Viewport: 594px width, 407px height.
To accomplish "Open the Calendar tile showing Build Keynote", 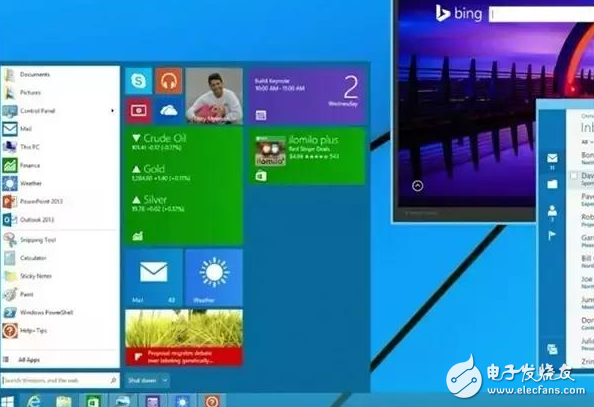I will (x=307, y=96).
